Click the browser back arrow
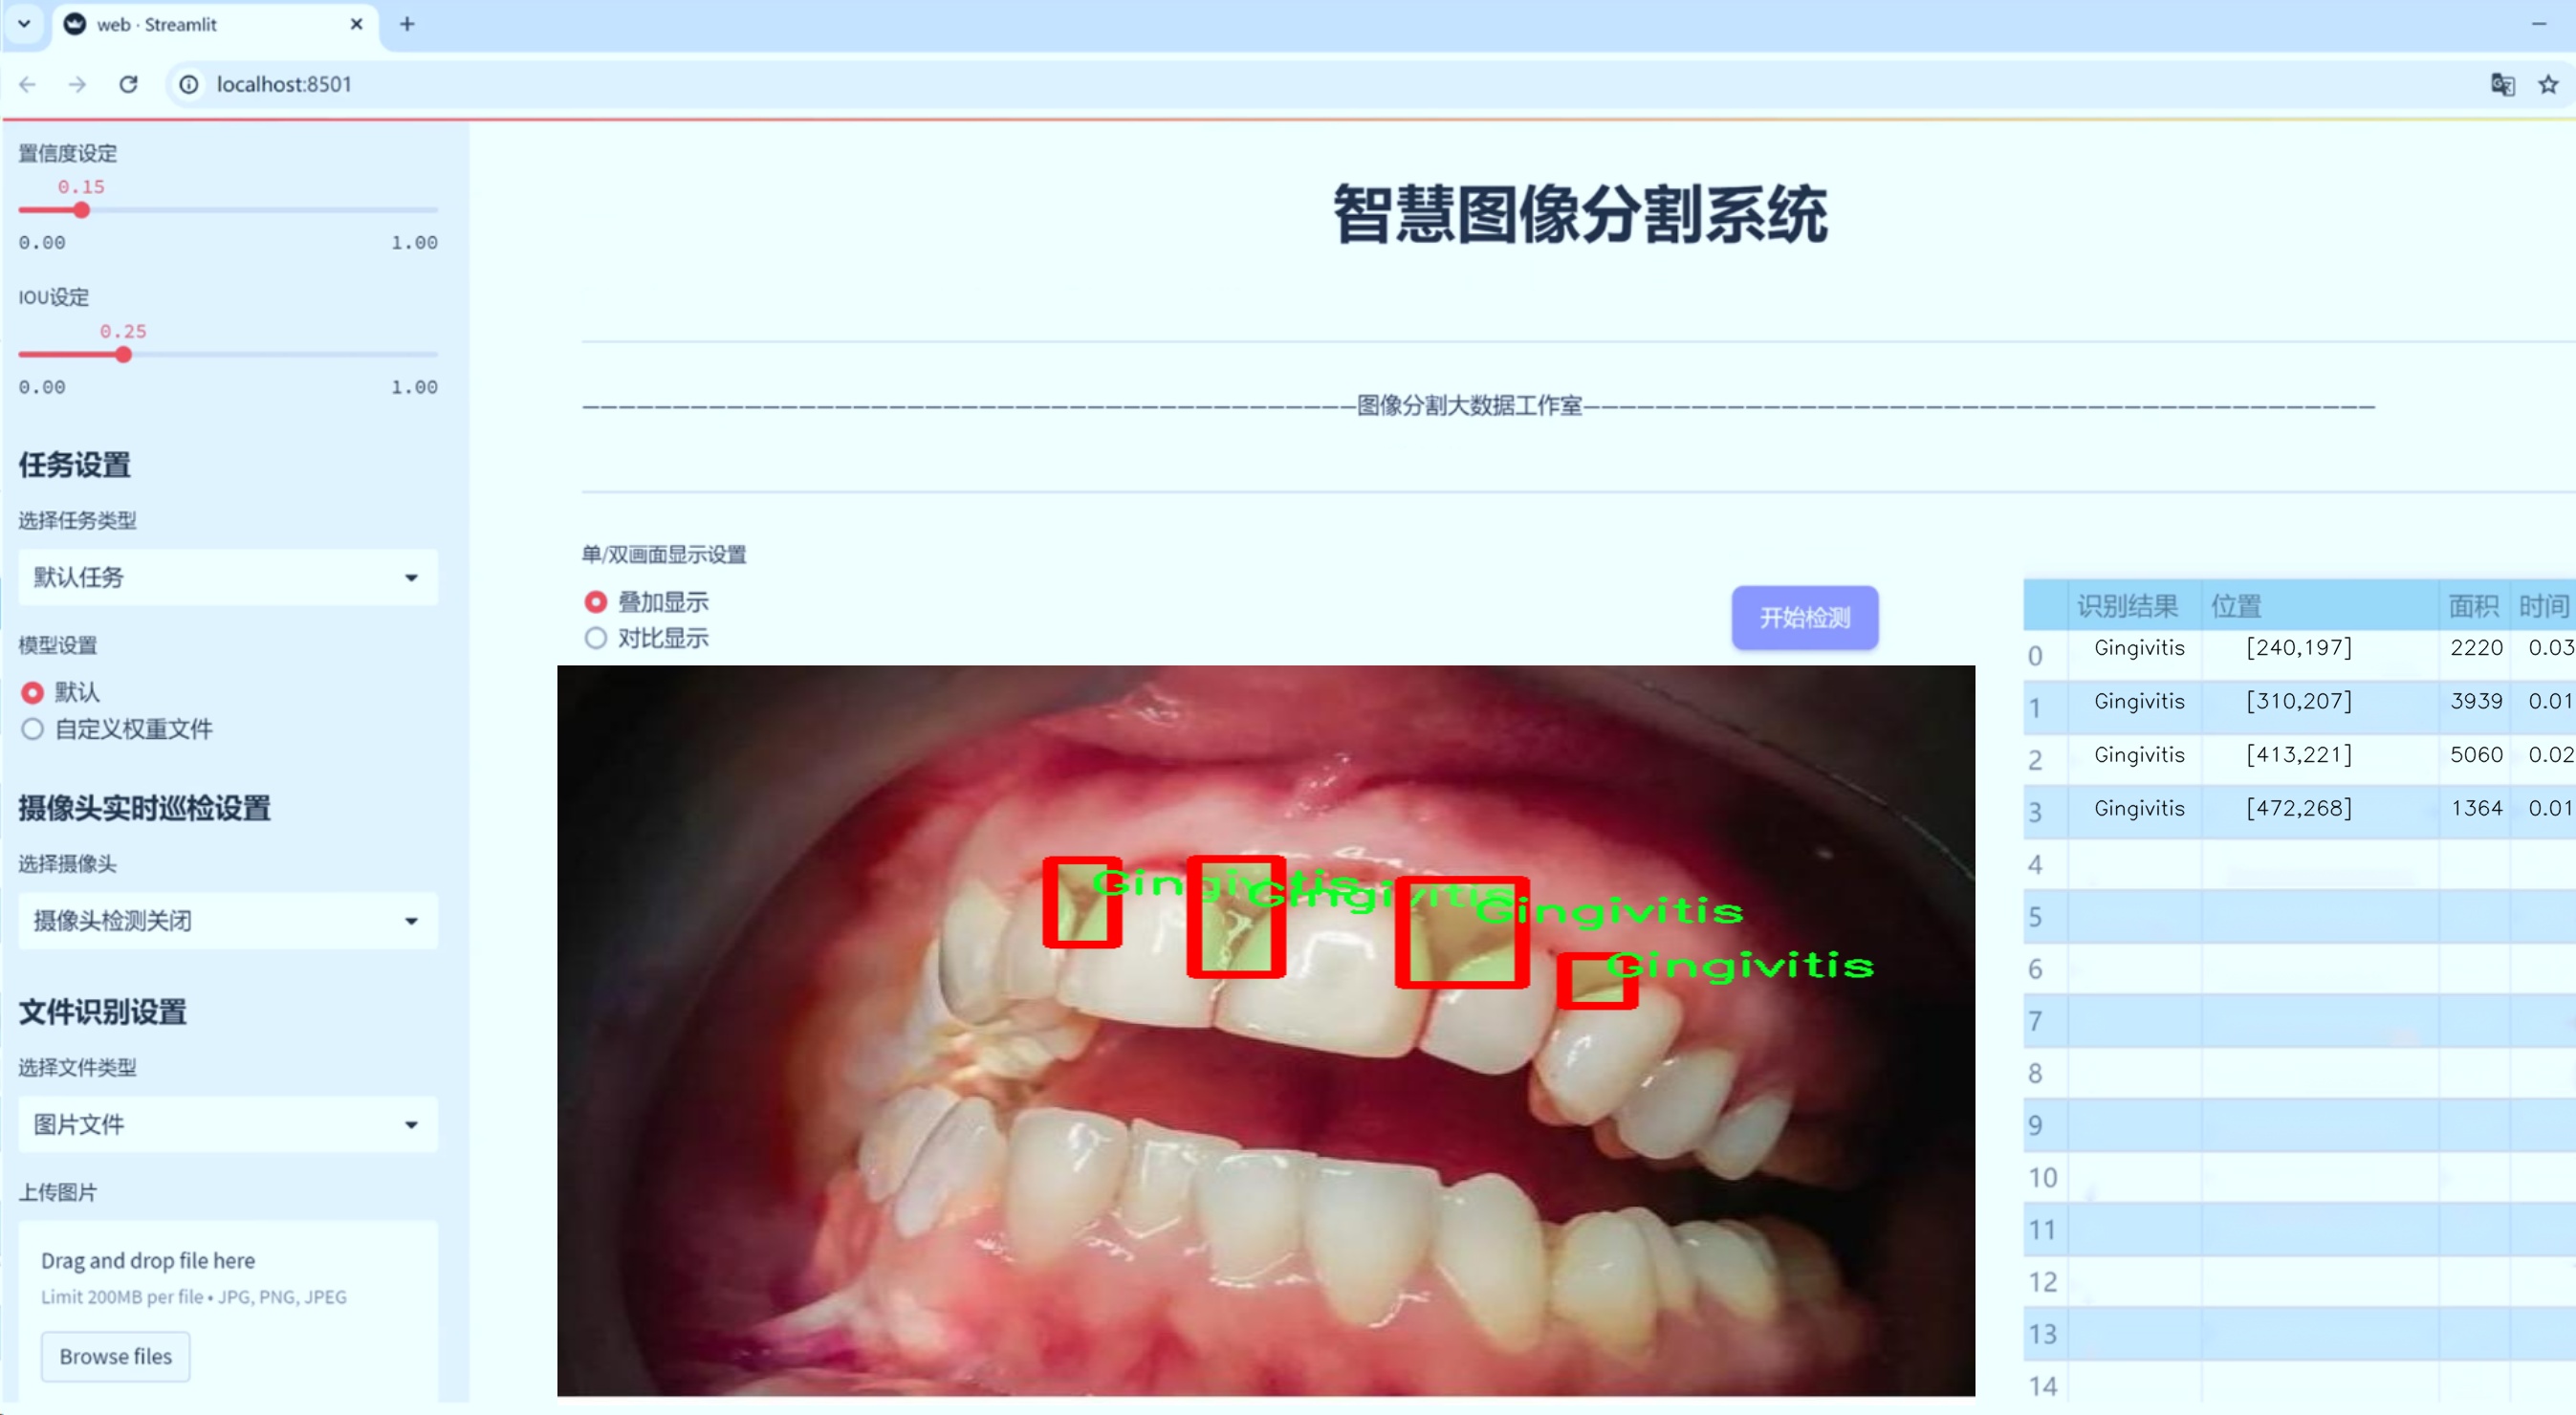 [x=28, y=84]
